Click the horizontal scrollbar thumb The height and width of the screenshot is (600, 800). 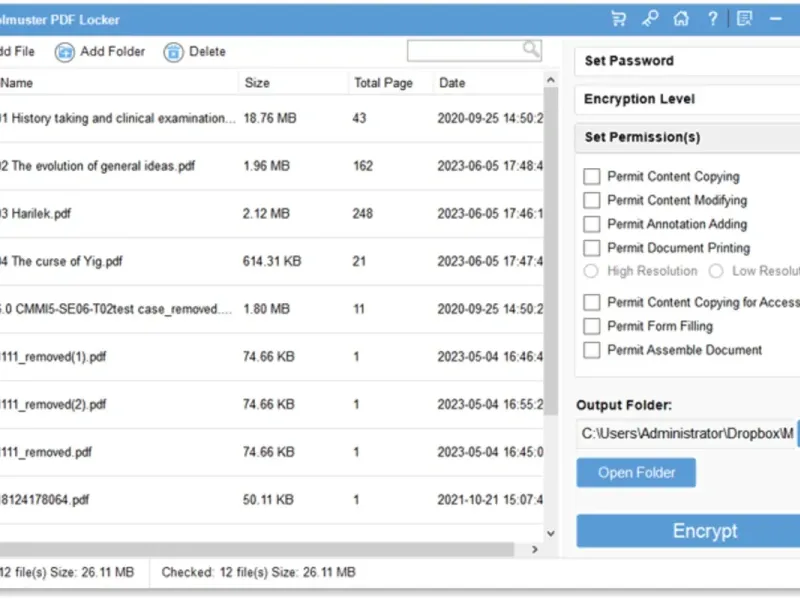(257, 549)
